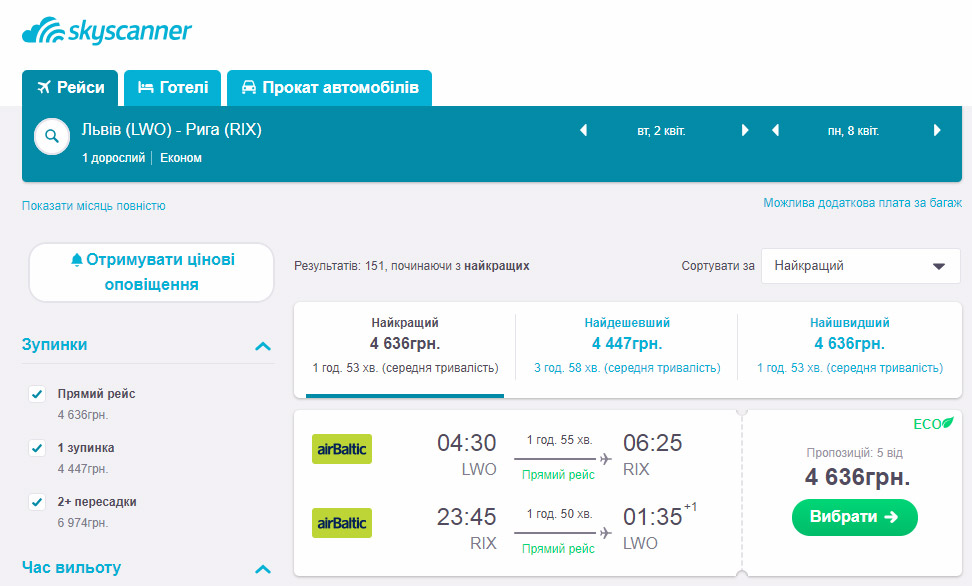This screenshot has height=586, width=972.
Task: Open Можлива додаткова плата за багаж link
Action: tap(862, 203)
